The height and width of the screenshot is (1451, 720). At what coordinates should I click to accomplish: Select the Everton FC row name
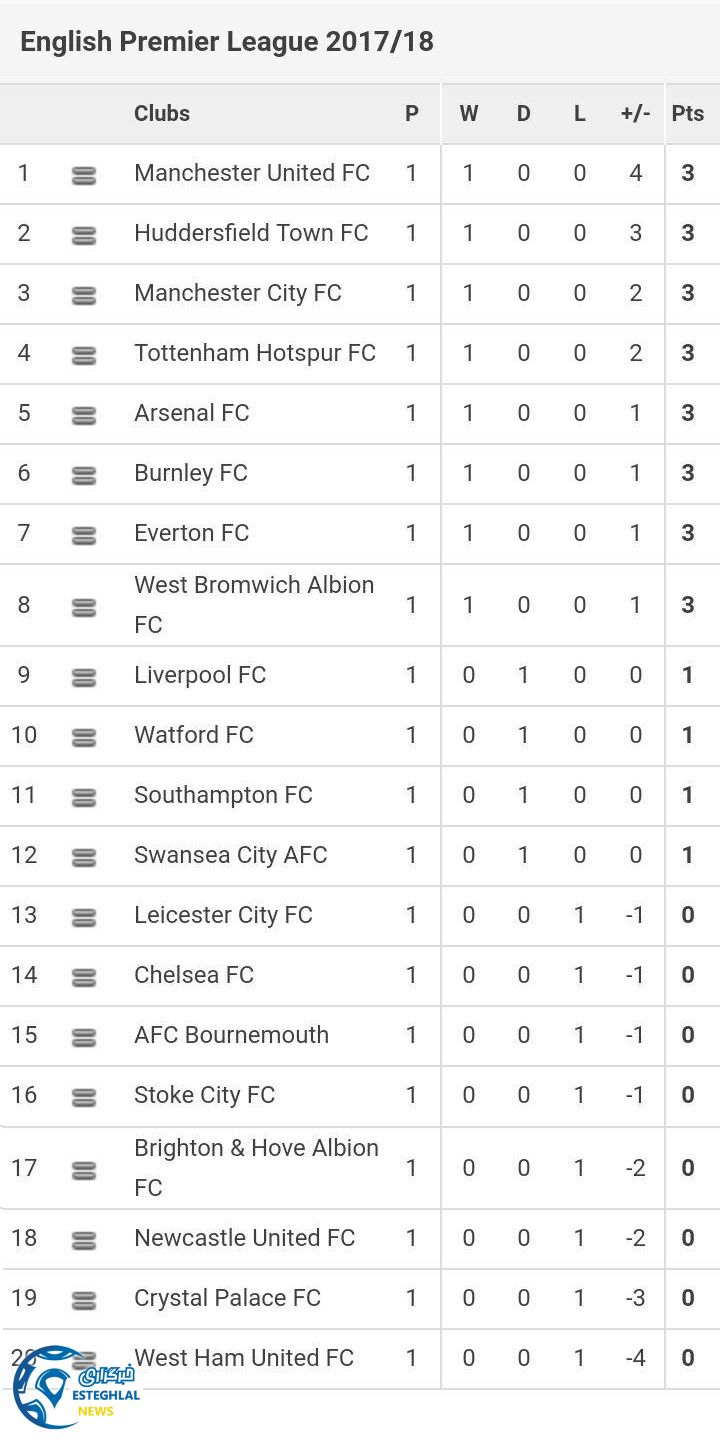click(191, 533)
